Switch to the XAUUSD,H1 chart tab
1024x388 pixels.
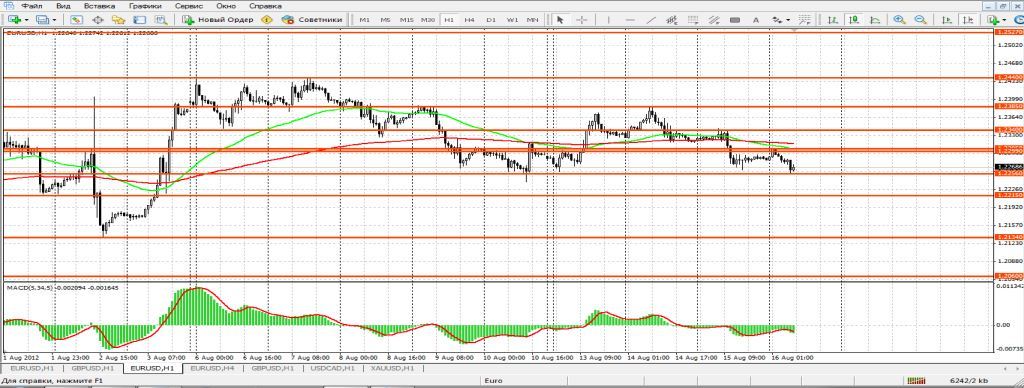(x=392, y=368)
